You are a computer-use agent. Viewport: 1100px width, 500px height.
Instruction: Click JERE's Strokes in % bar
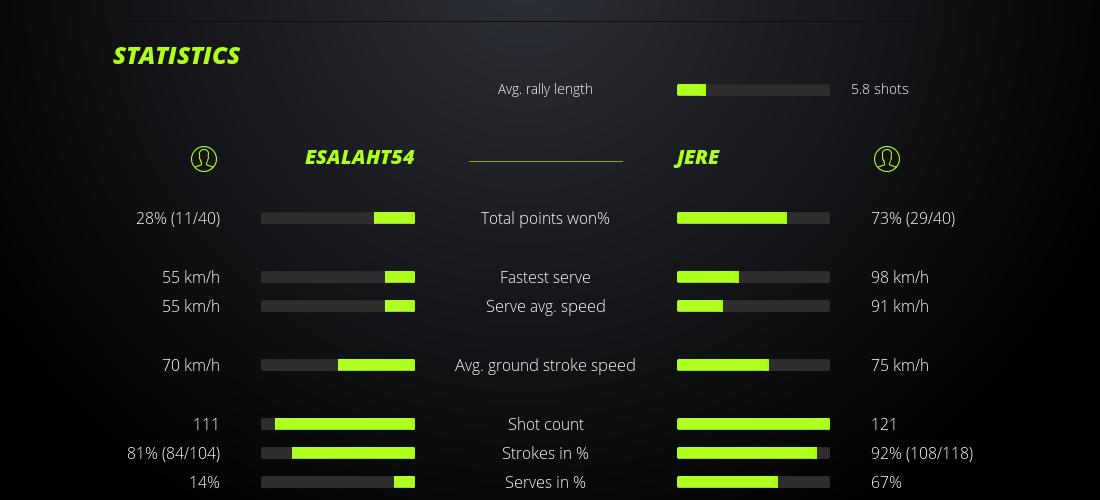tap(753, 453)
